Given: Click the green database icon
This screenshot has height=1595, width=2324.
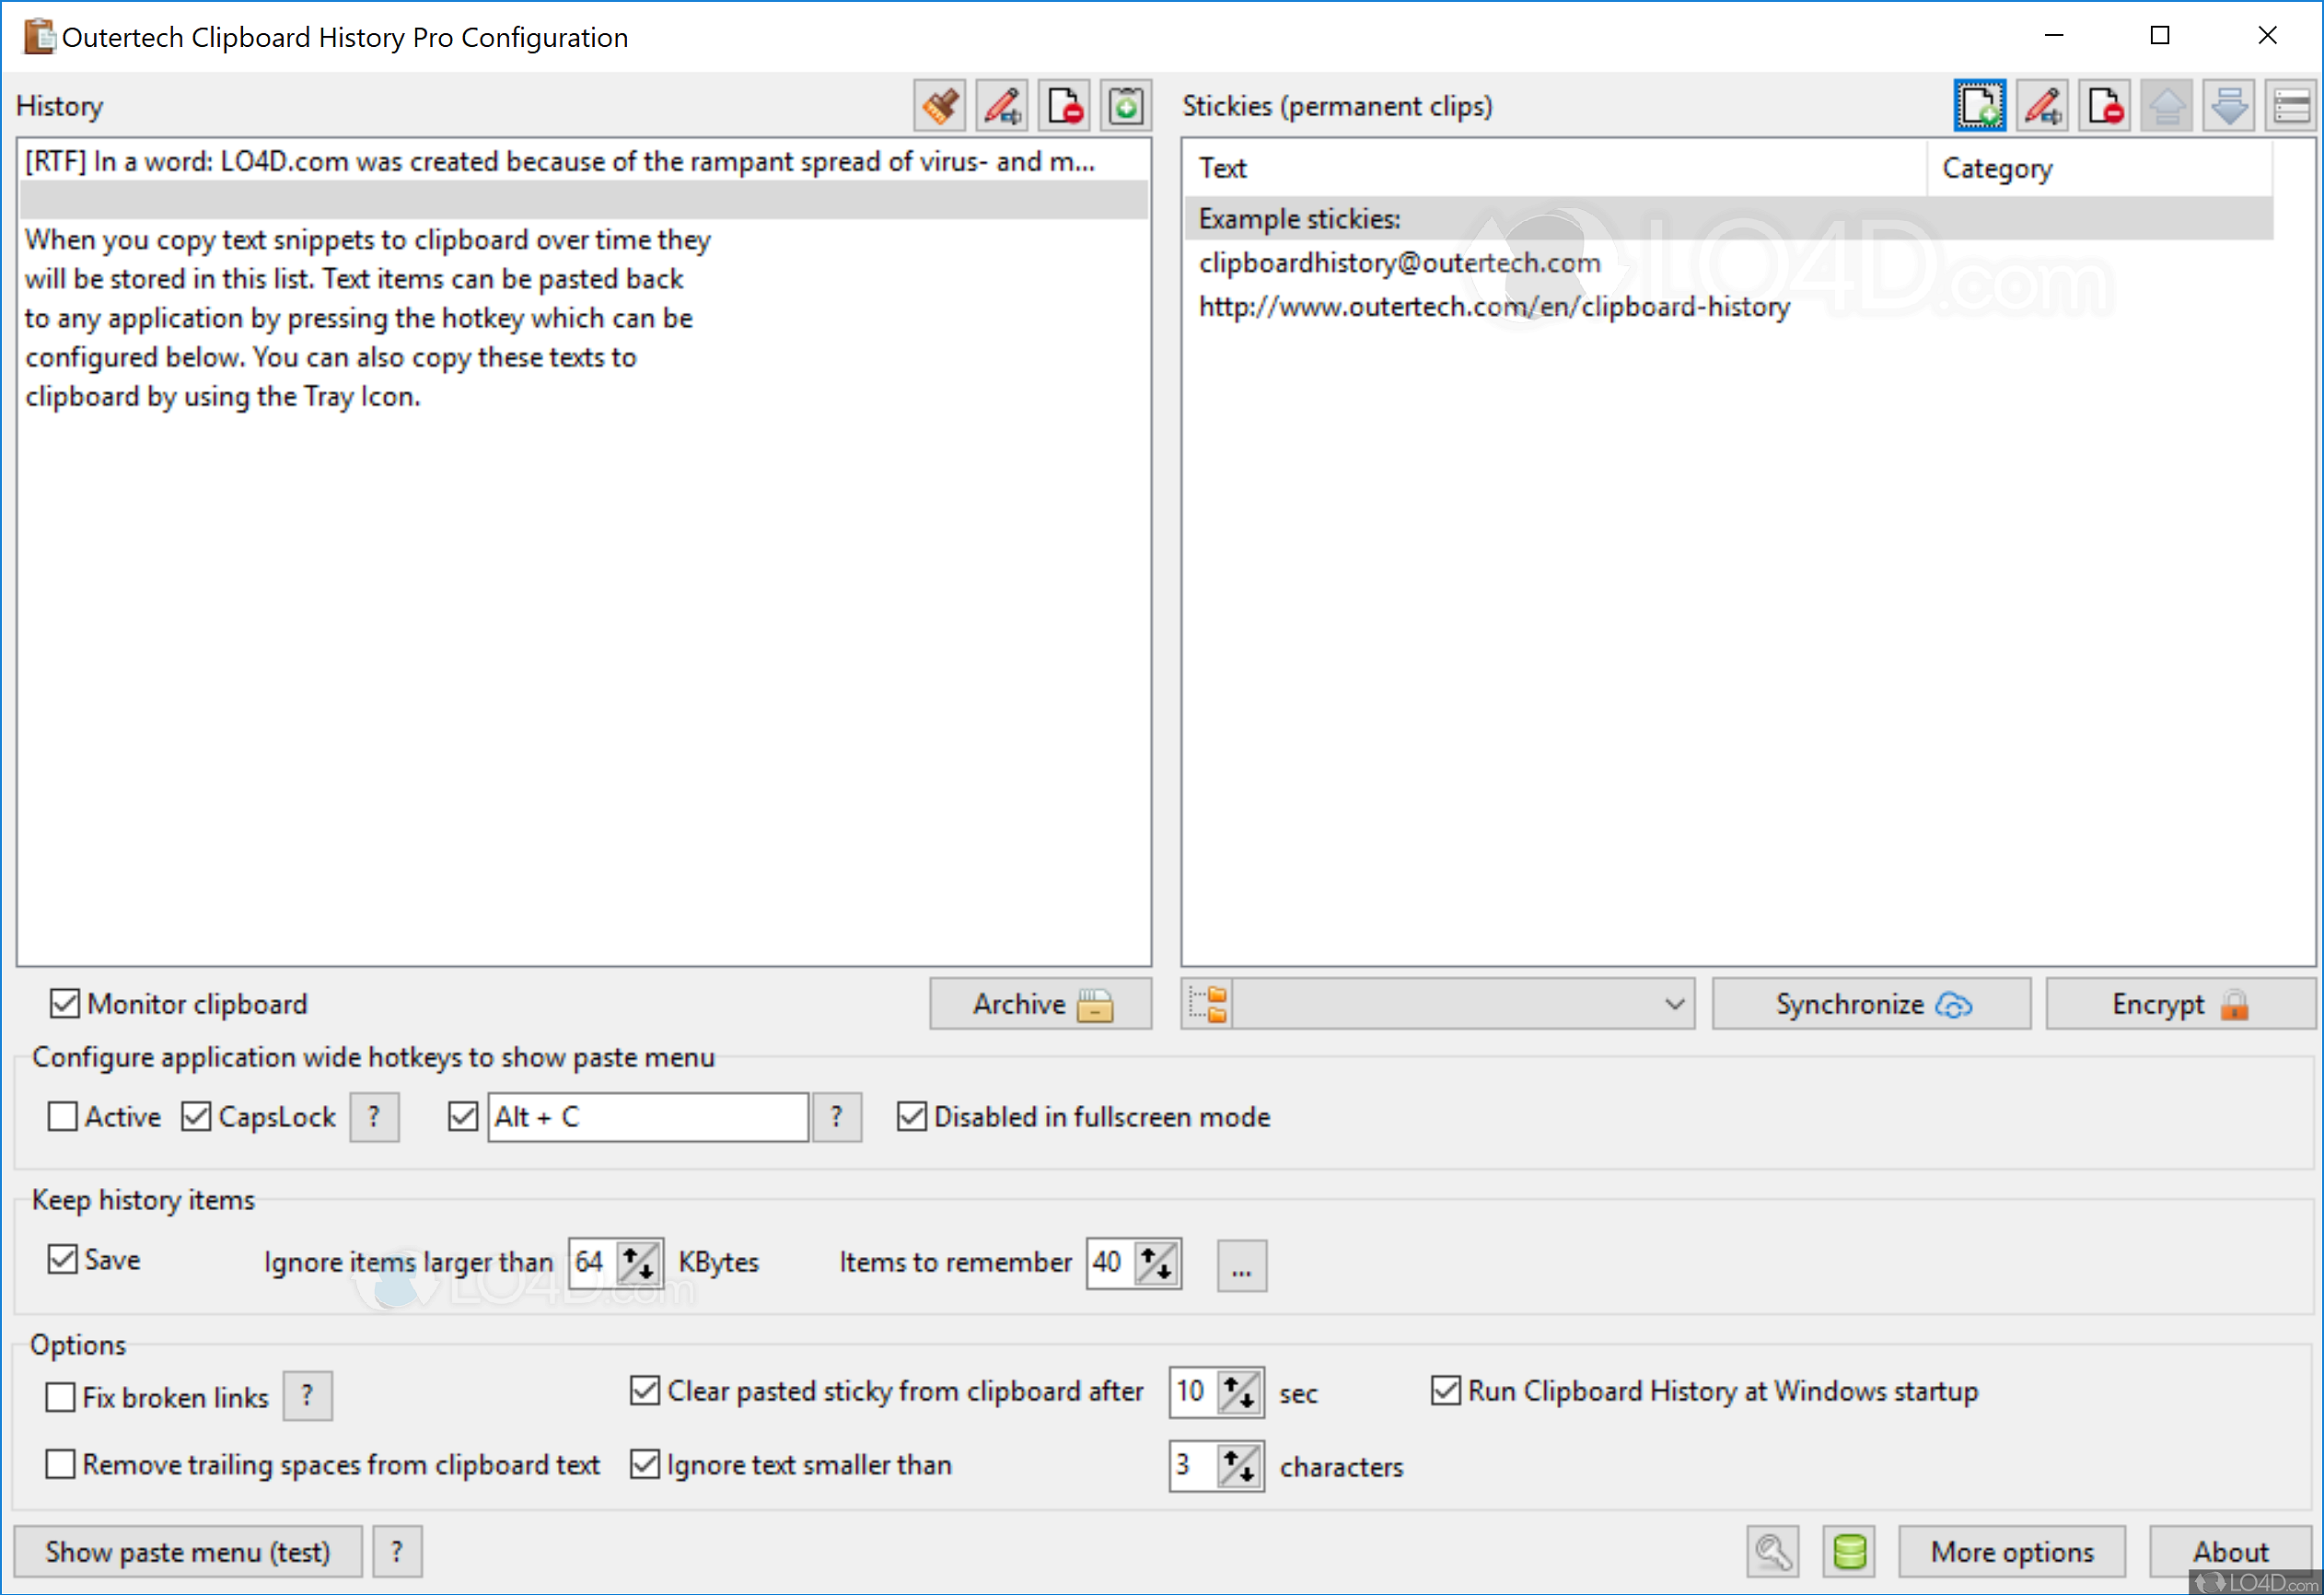Looking at the screenshot, I should 1848,1551.
